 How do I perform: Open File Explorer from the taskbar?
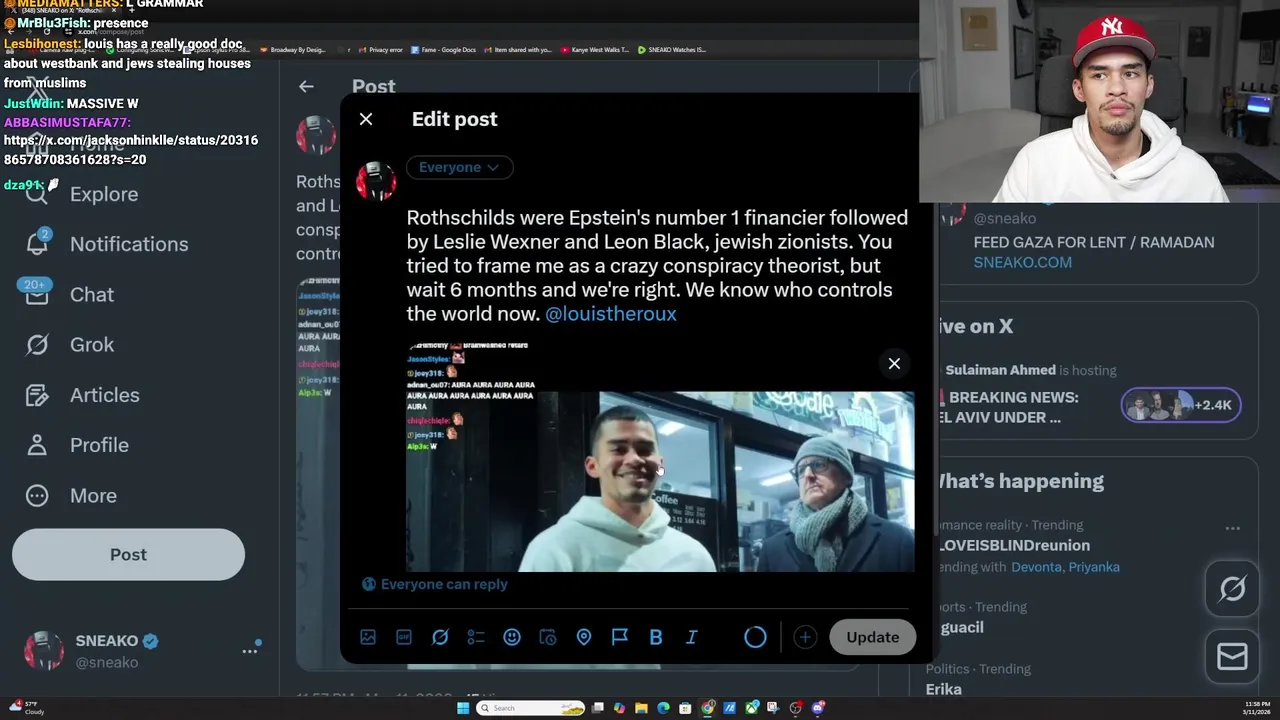(641, 708)
